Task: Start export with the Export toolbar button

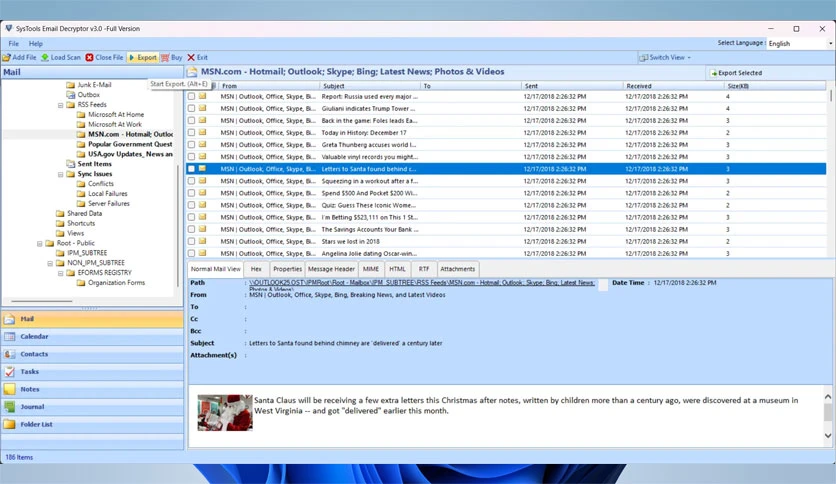Action: pyautogui.click(x=142, y=58)
